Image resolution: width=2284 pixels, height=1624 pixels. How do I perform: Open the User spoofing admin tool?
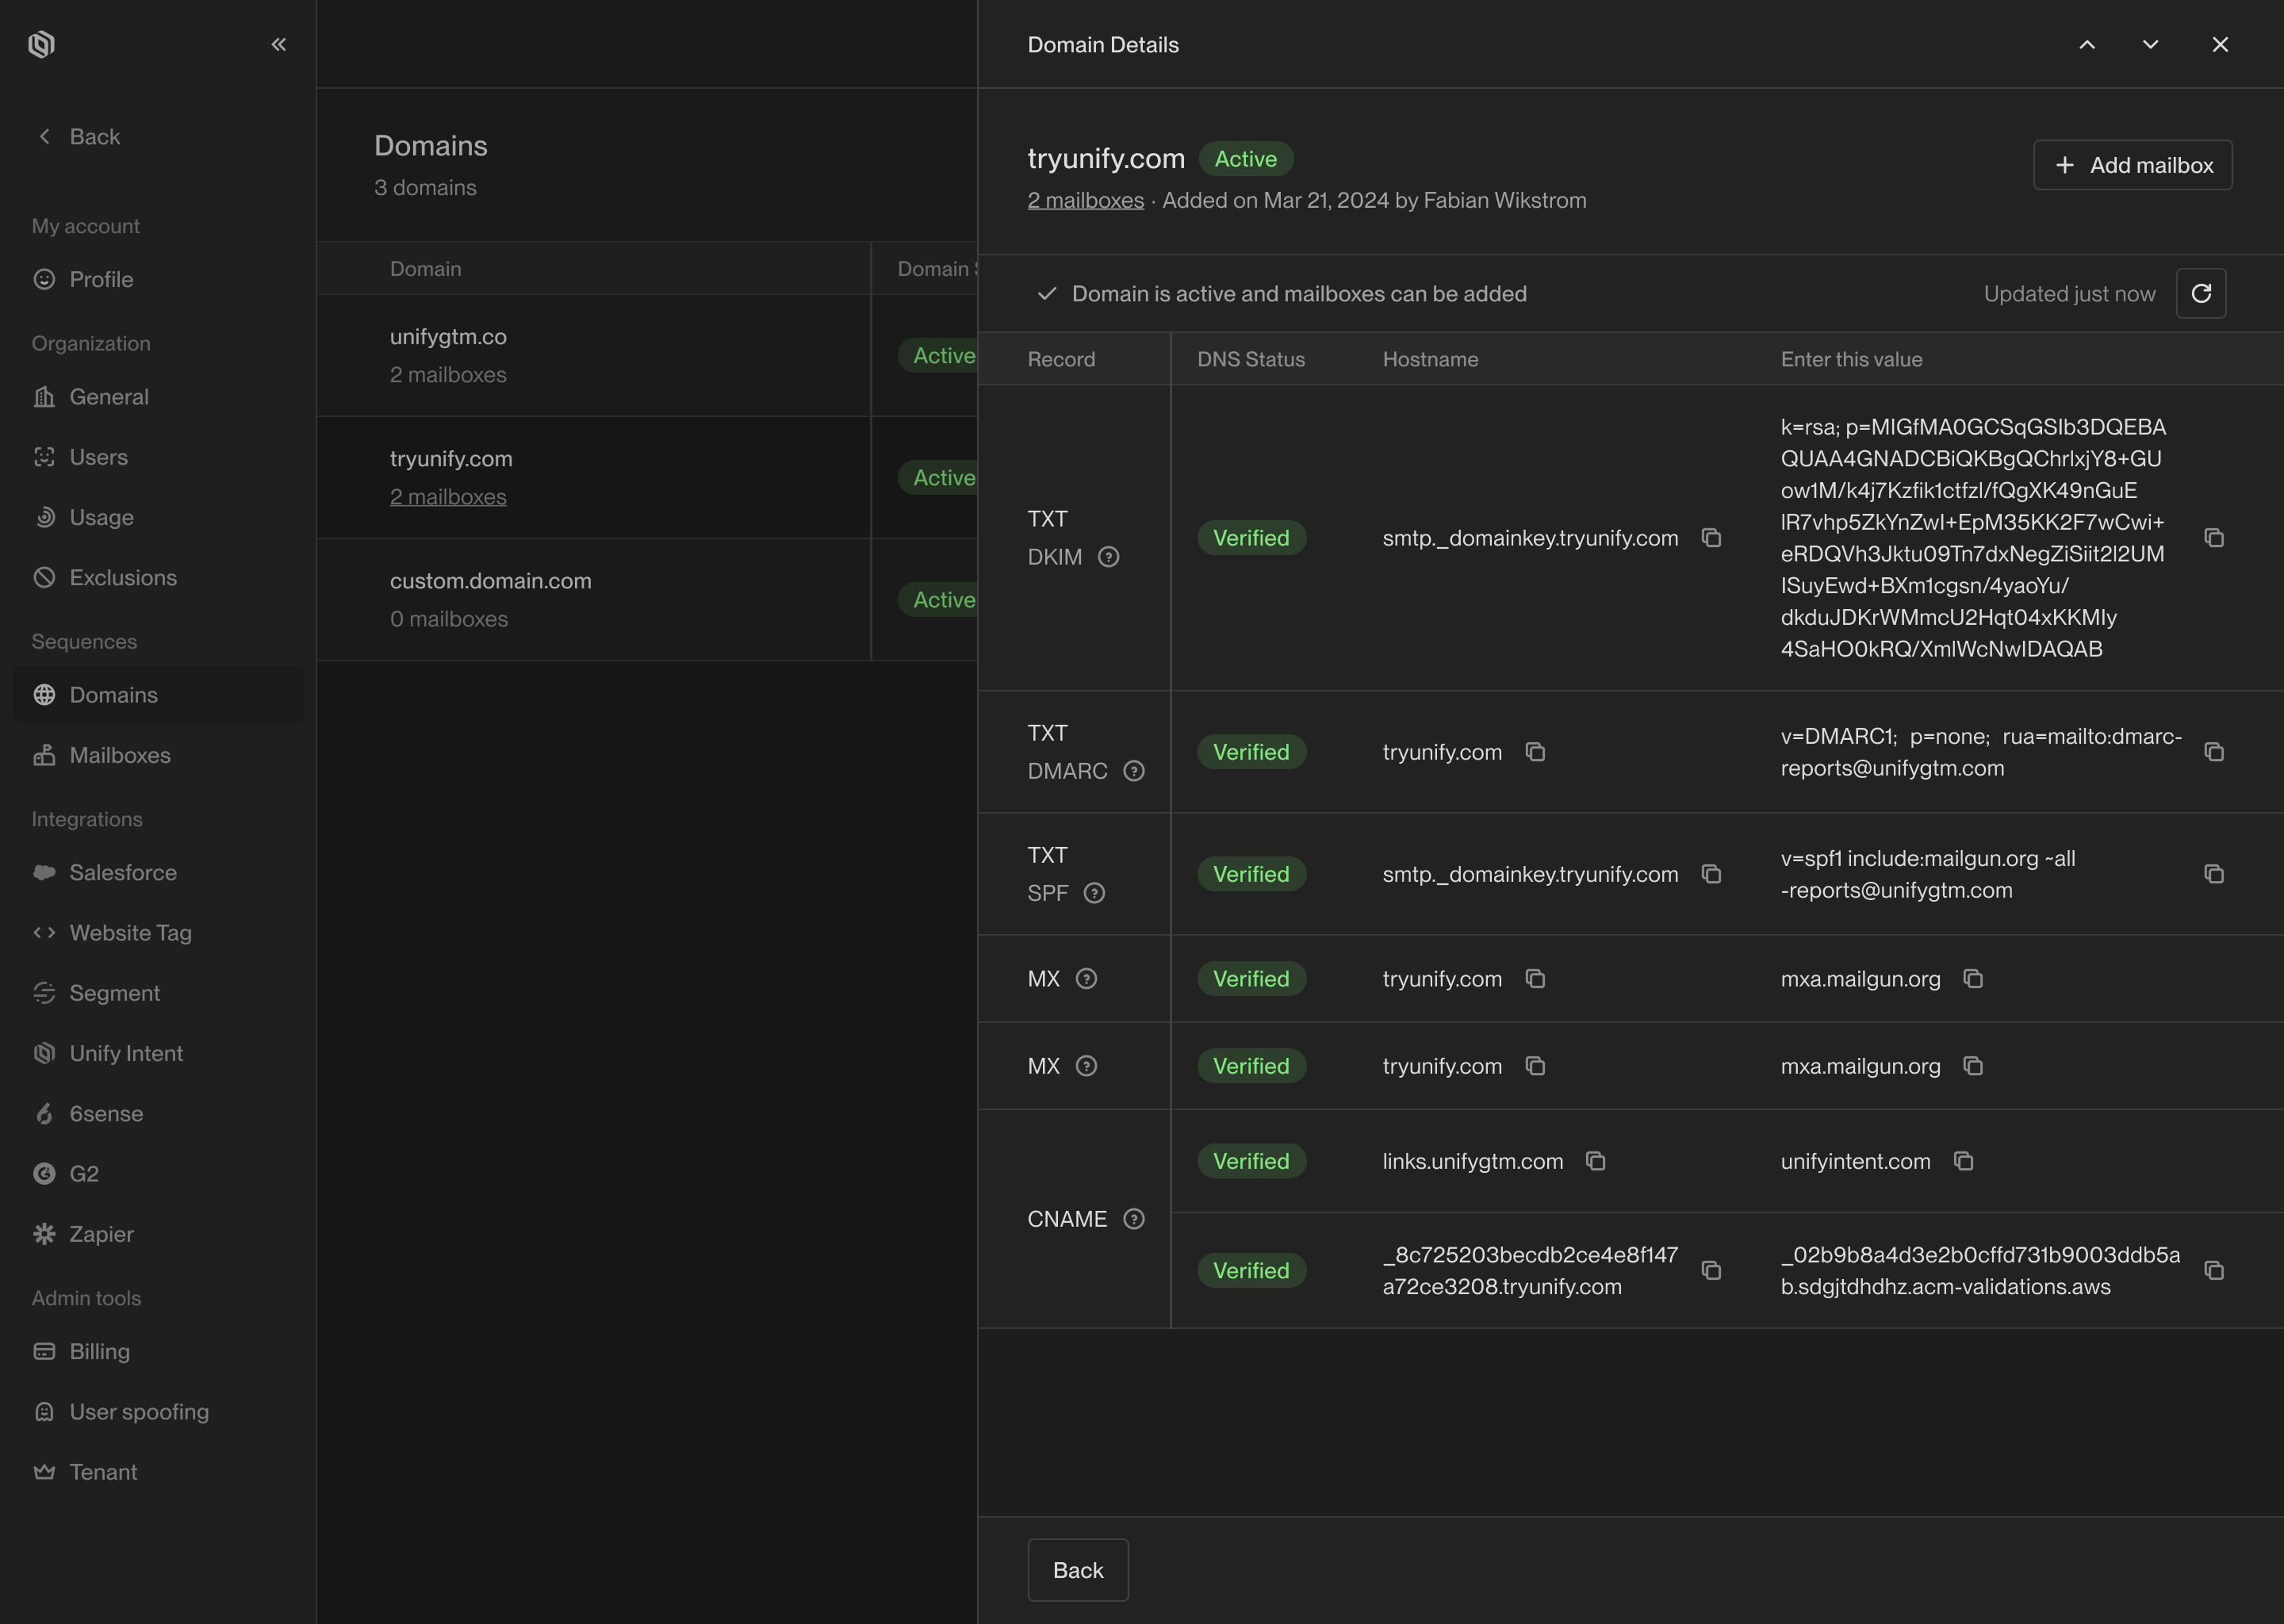(158, 1412)
